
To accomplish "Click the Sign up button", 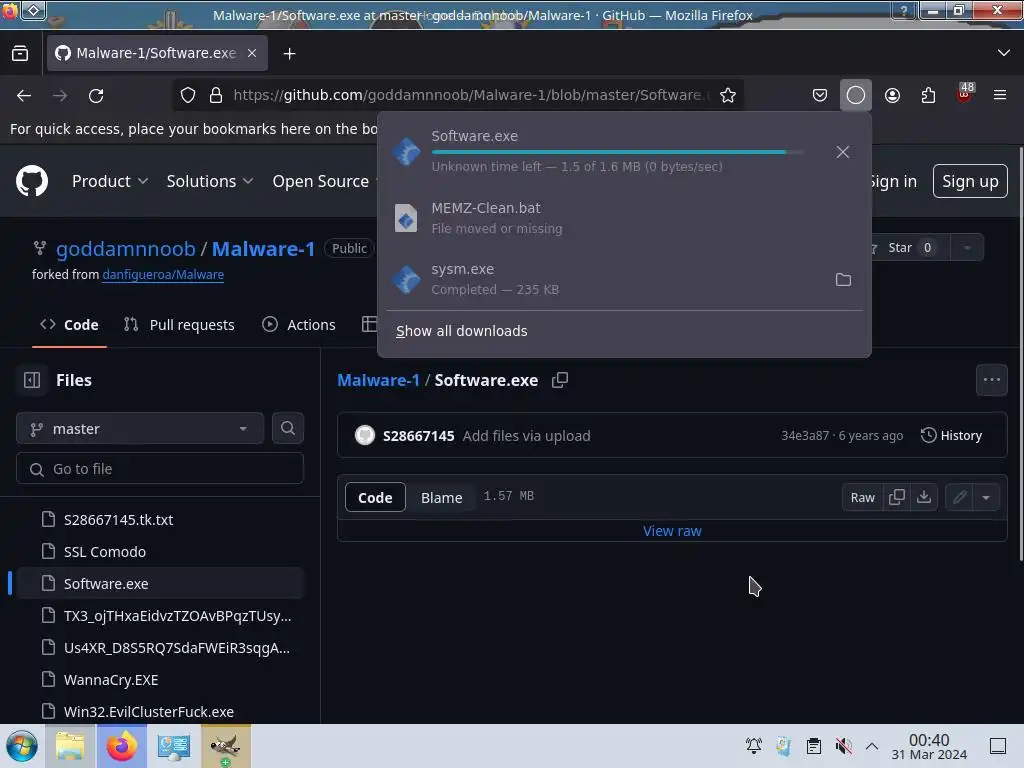I will point(970,181).
